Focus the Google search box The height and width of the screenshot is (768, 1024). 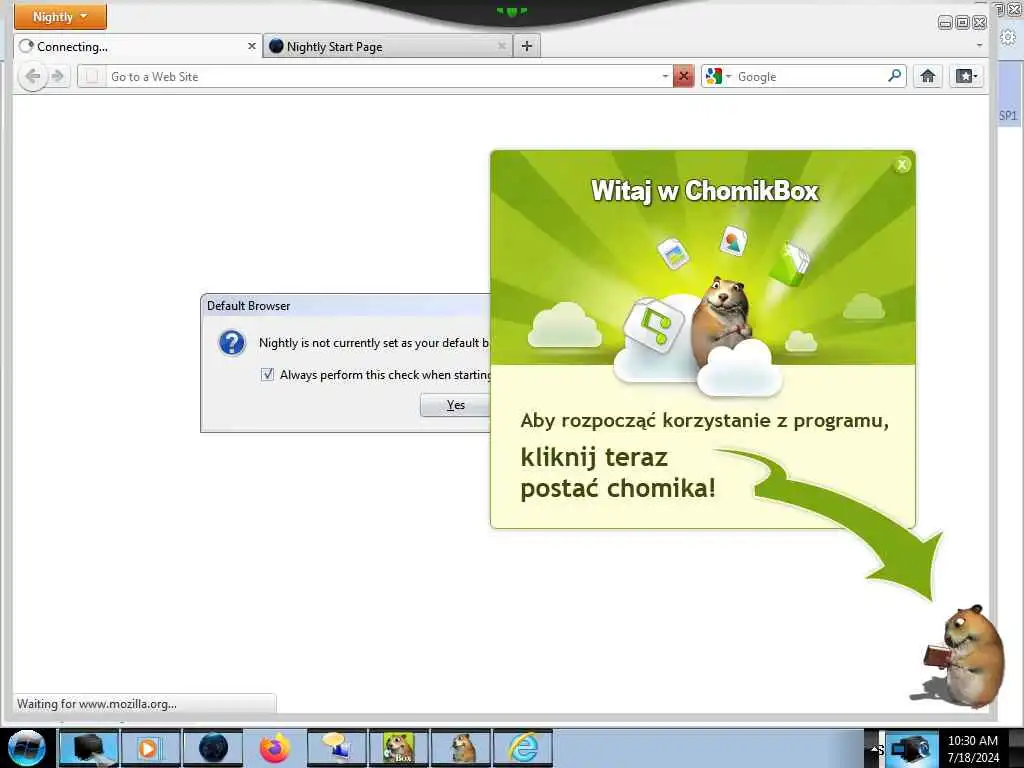coord(810,76)
